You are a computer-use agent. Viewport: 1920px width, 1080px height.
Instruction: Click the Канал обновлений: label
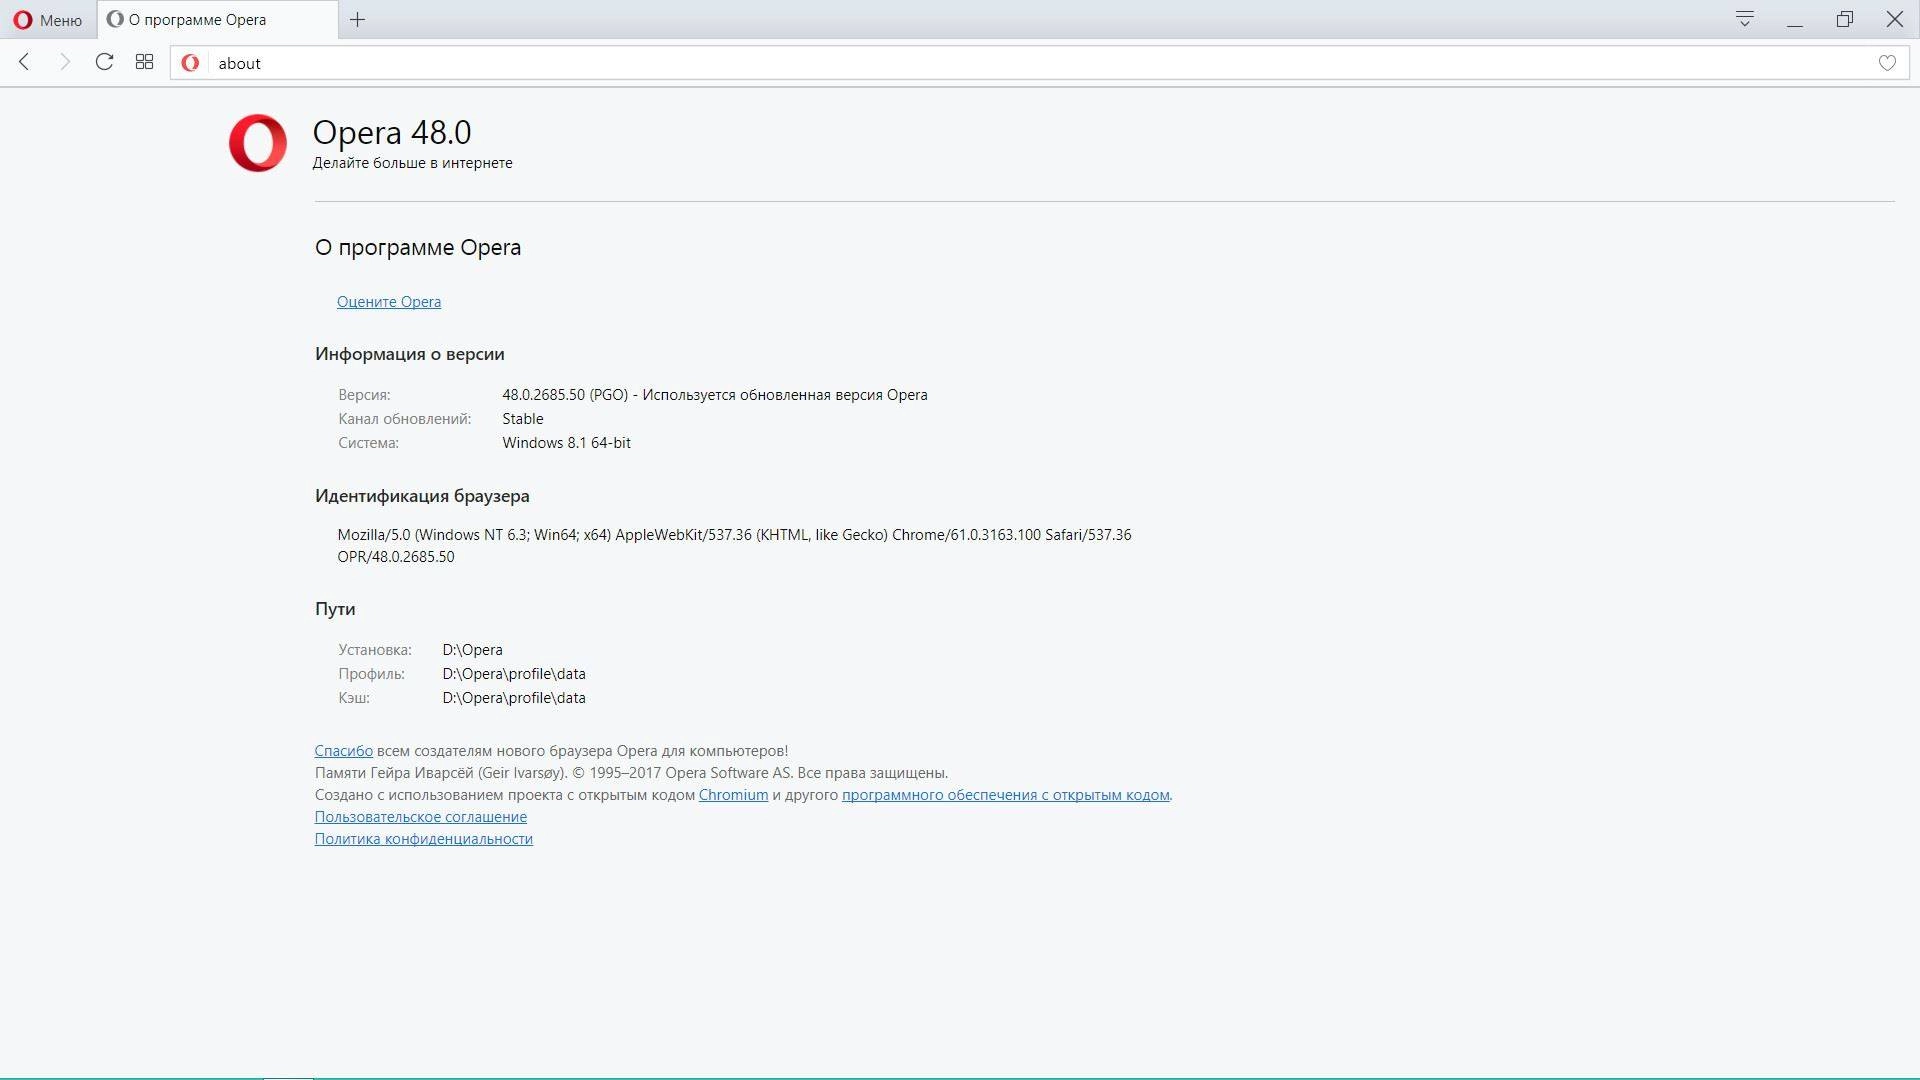pos(404,419)
